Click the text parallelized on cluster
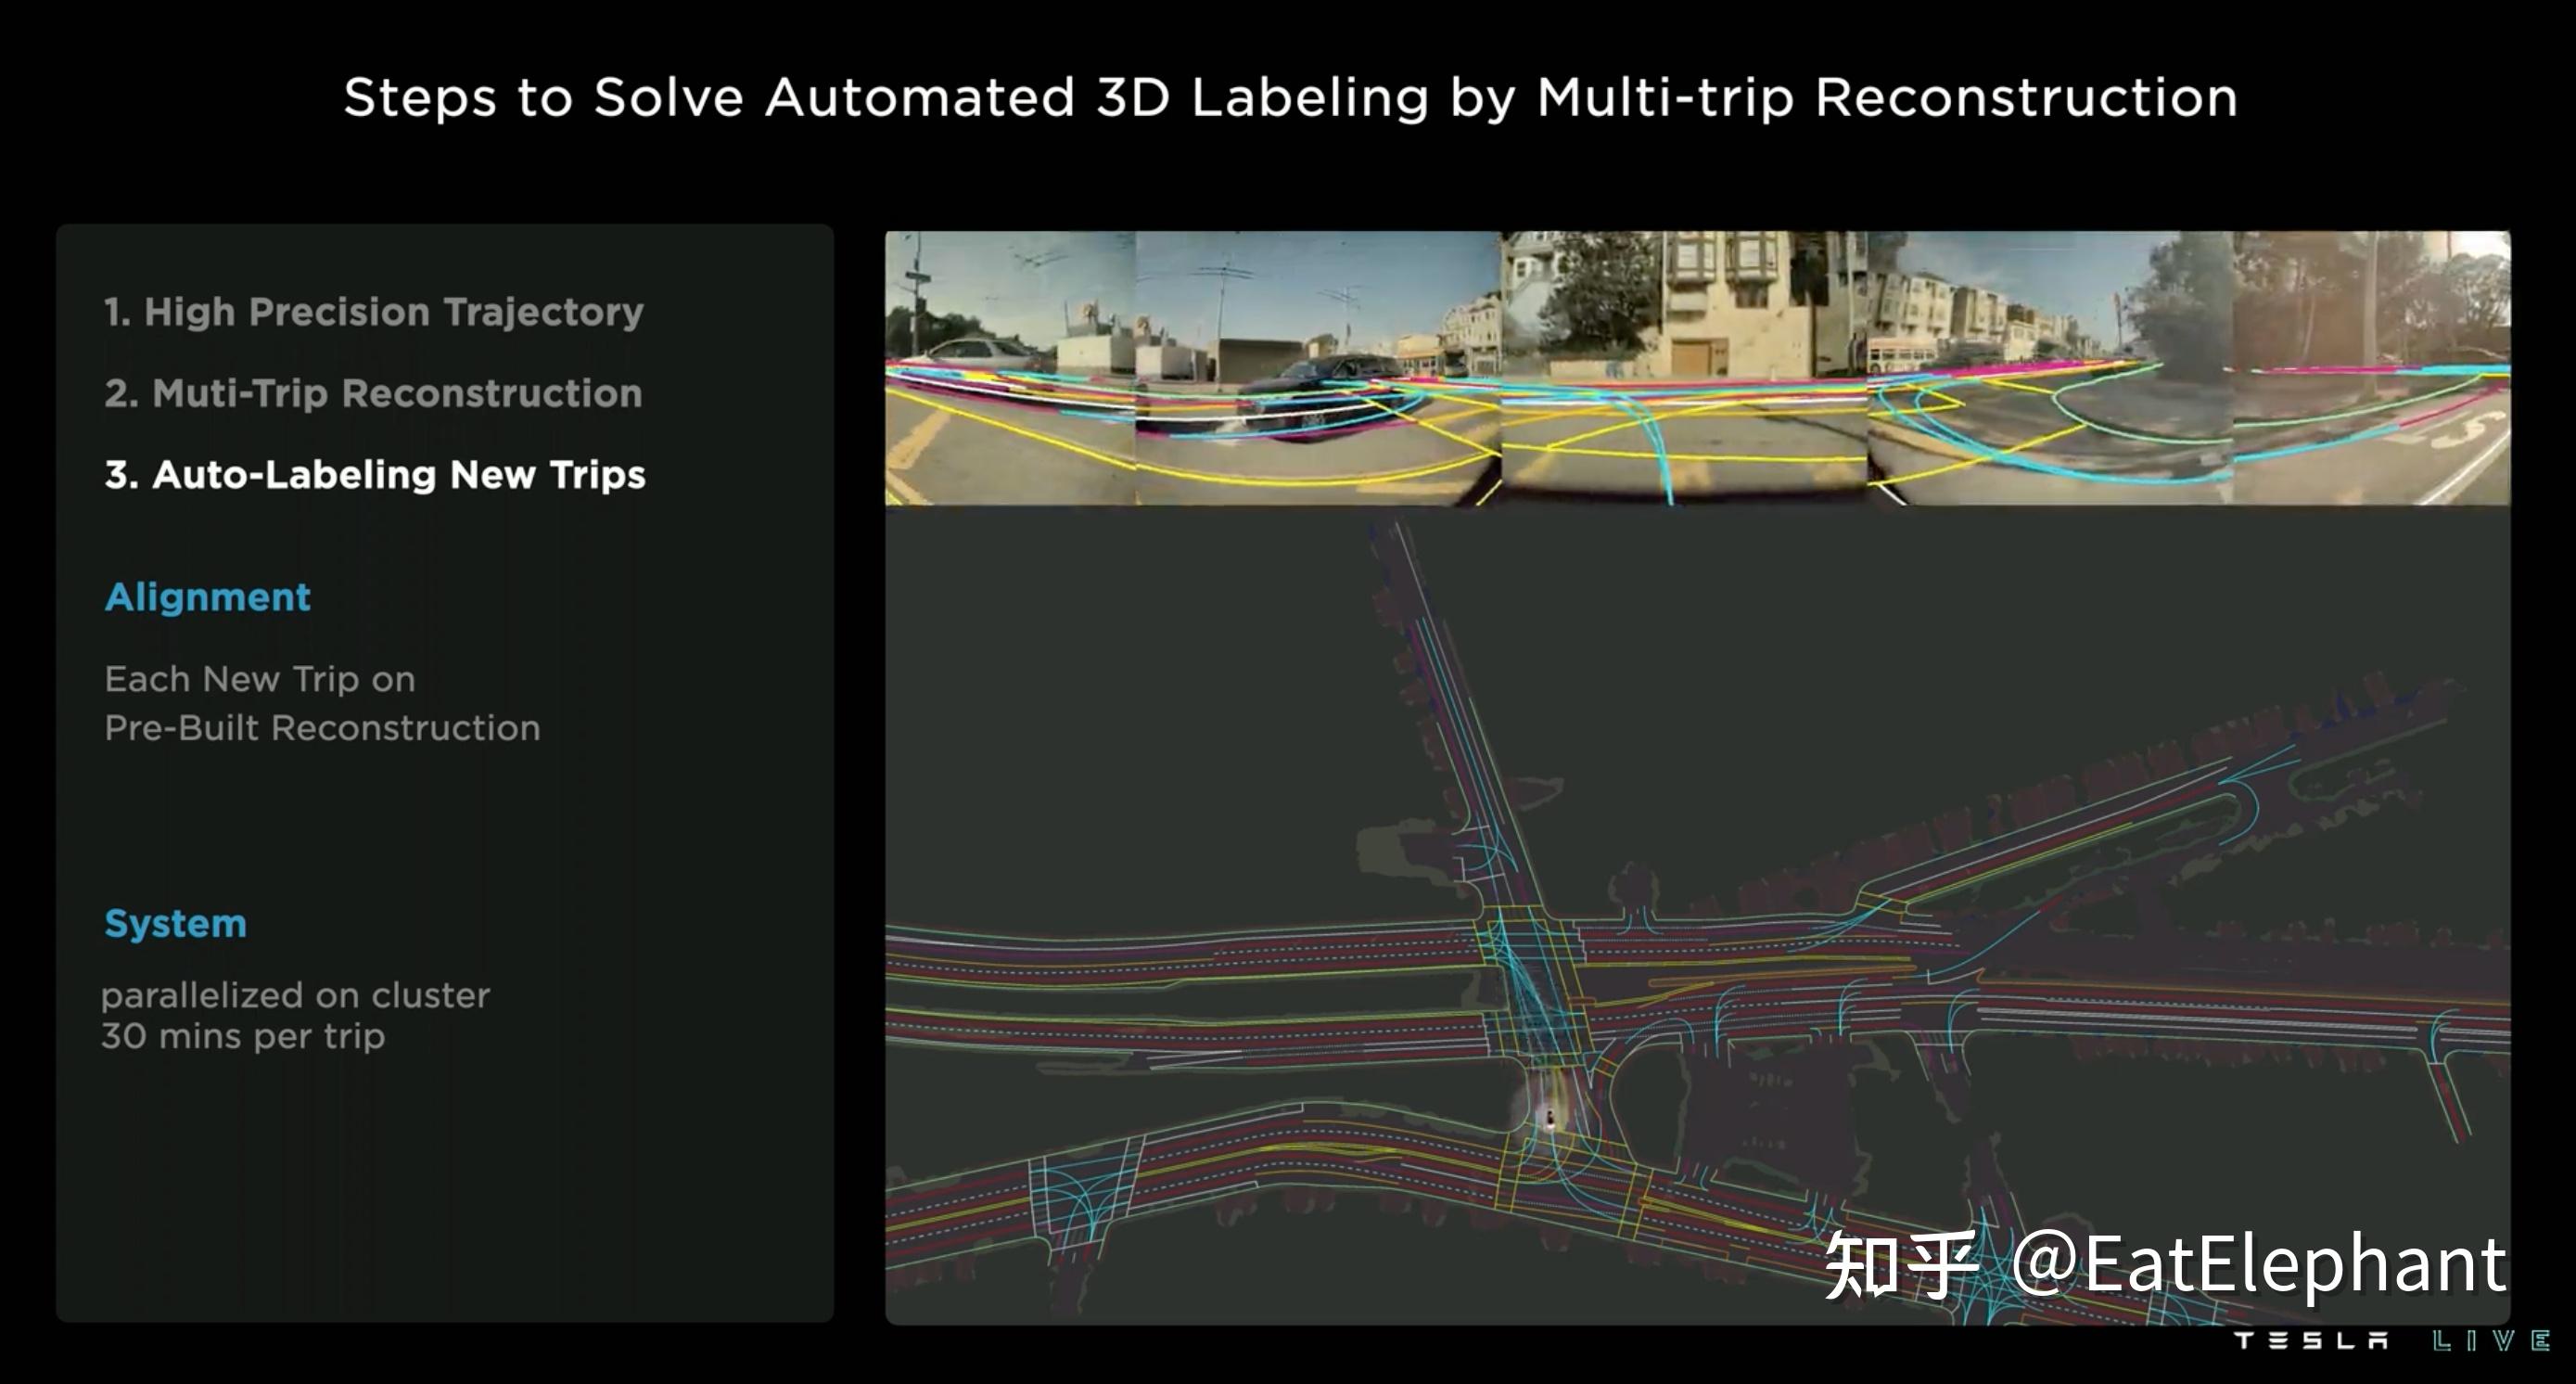 click(296, 995)
